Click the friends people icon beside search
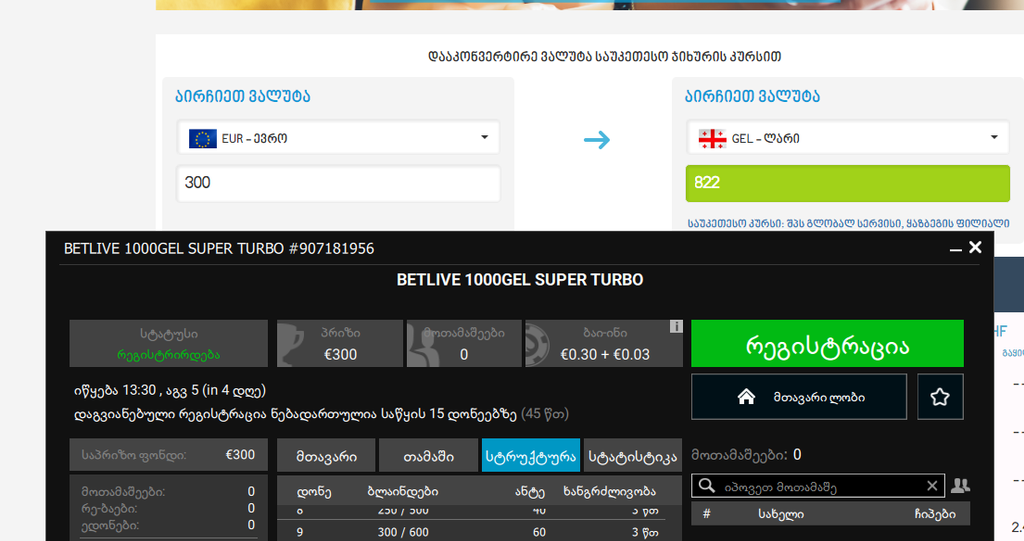 pyautogui.click(x=960, y=485)
